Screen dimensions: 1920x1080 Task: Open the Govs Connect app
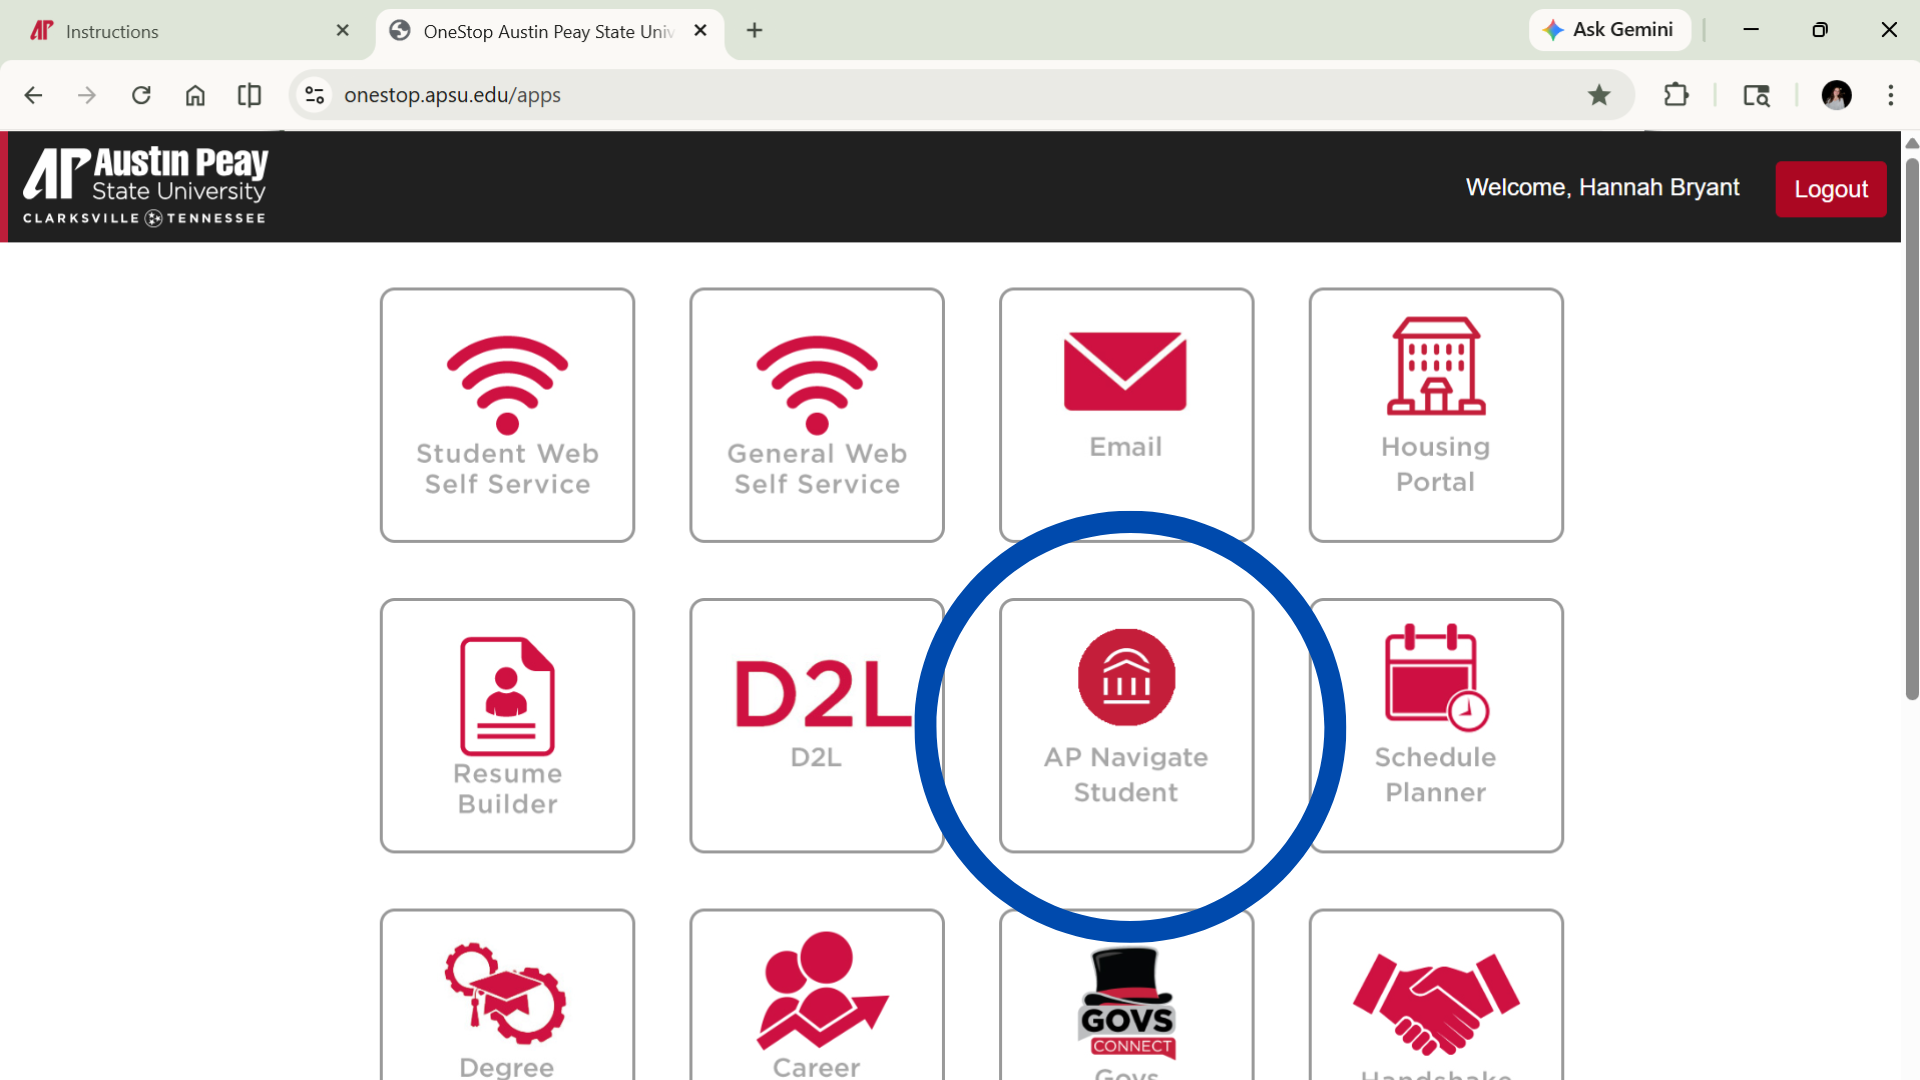[x=1126, y=1010]
